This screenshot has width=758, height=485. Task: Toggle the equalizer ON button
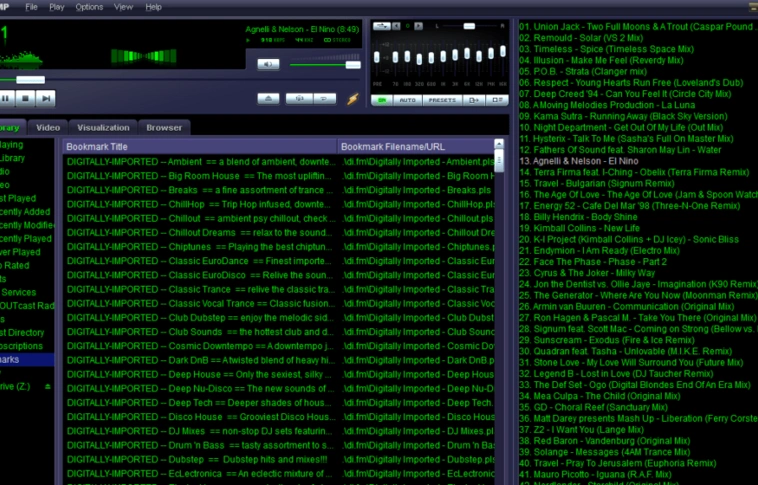click(x=382, y=100)
